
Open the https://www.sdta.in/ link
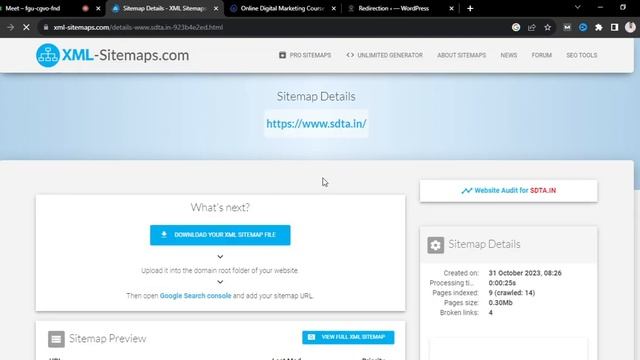coord(316,124)
